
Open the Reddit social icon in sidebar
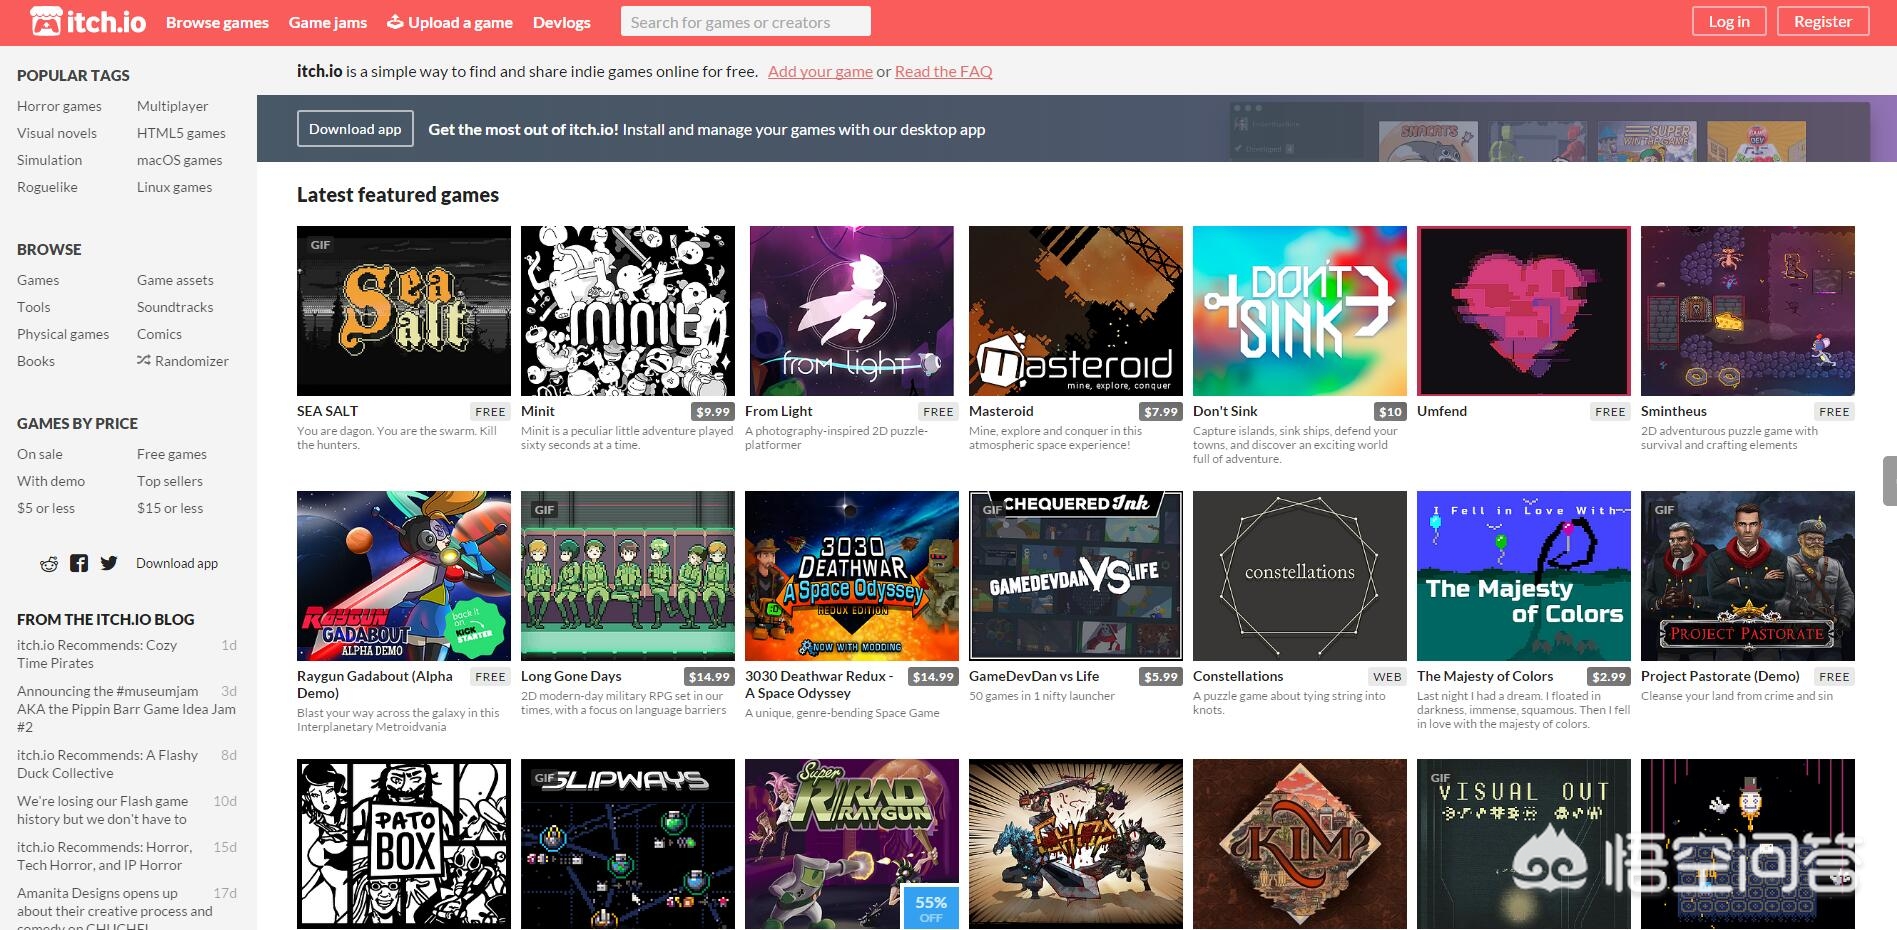point(49,564)
